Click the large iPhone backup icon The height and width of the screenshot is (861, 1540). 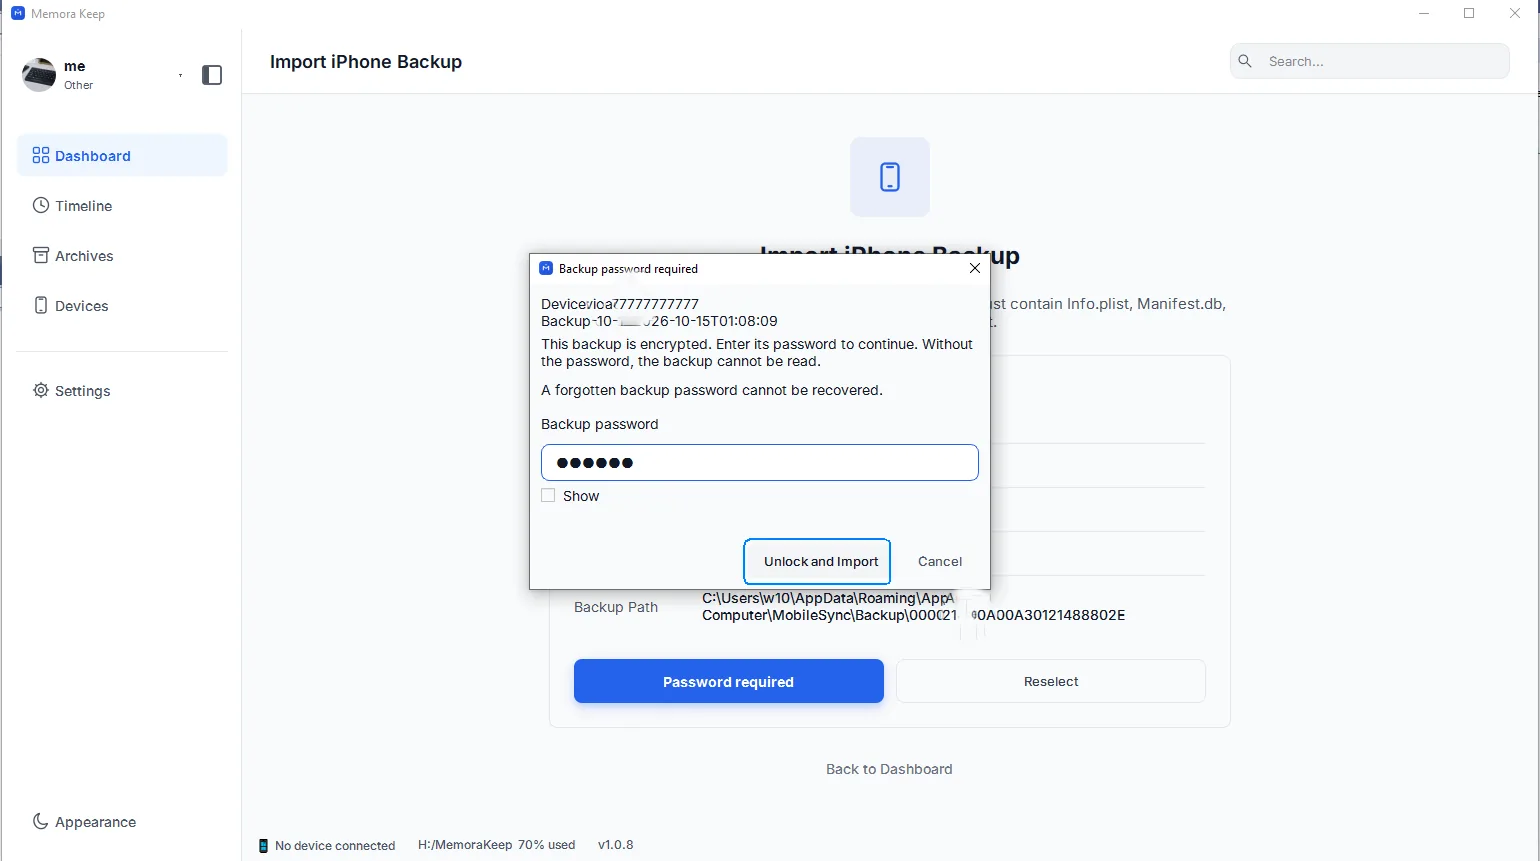(x=890, y=177)
